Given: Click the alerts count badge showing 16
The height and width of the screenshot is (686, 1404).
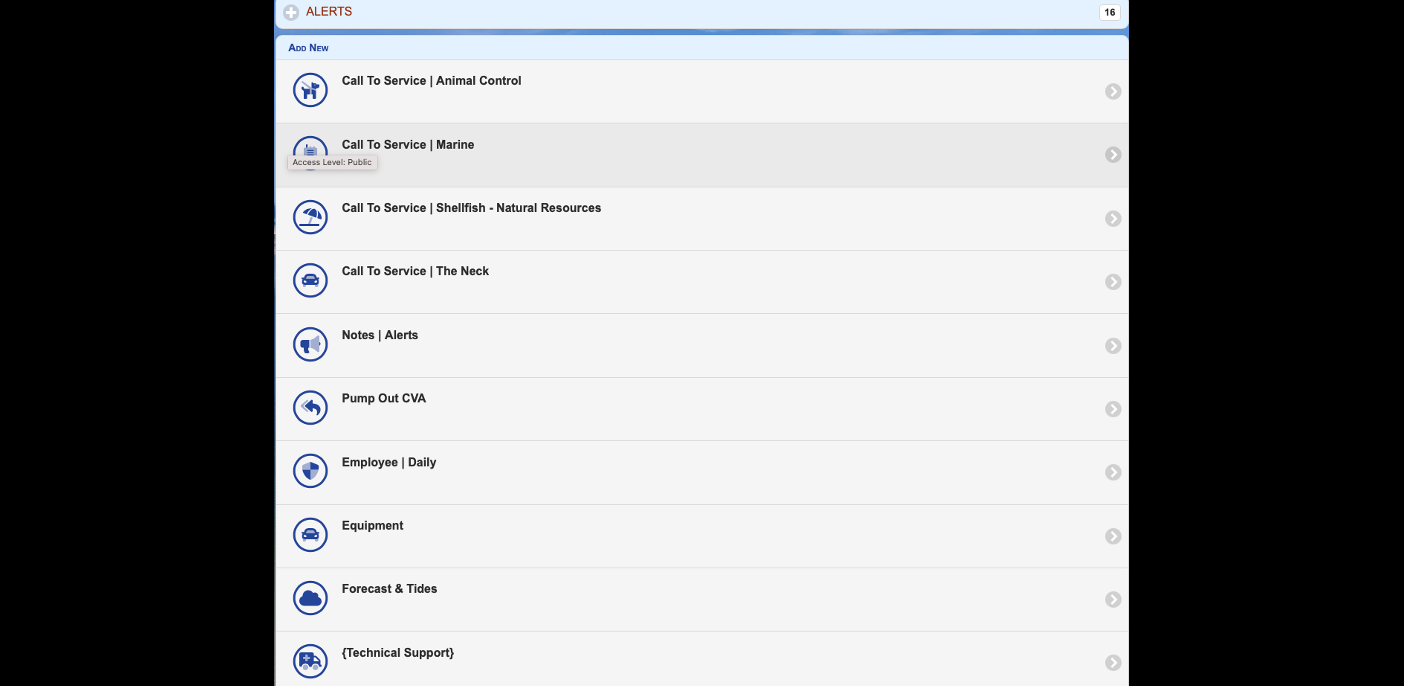Looking at the screenshot, I should pos(1109,13).
